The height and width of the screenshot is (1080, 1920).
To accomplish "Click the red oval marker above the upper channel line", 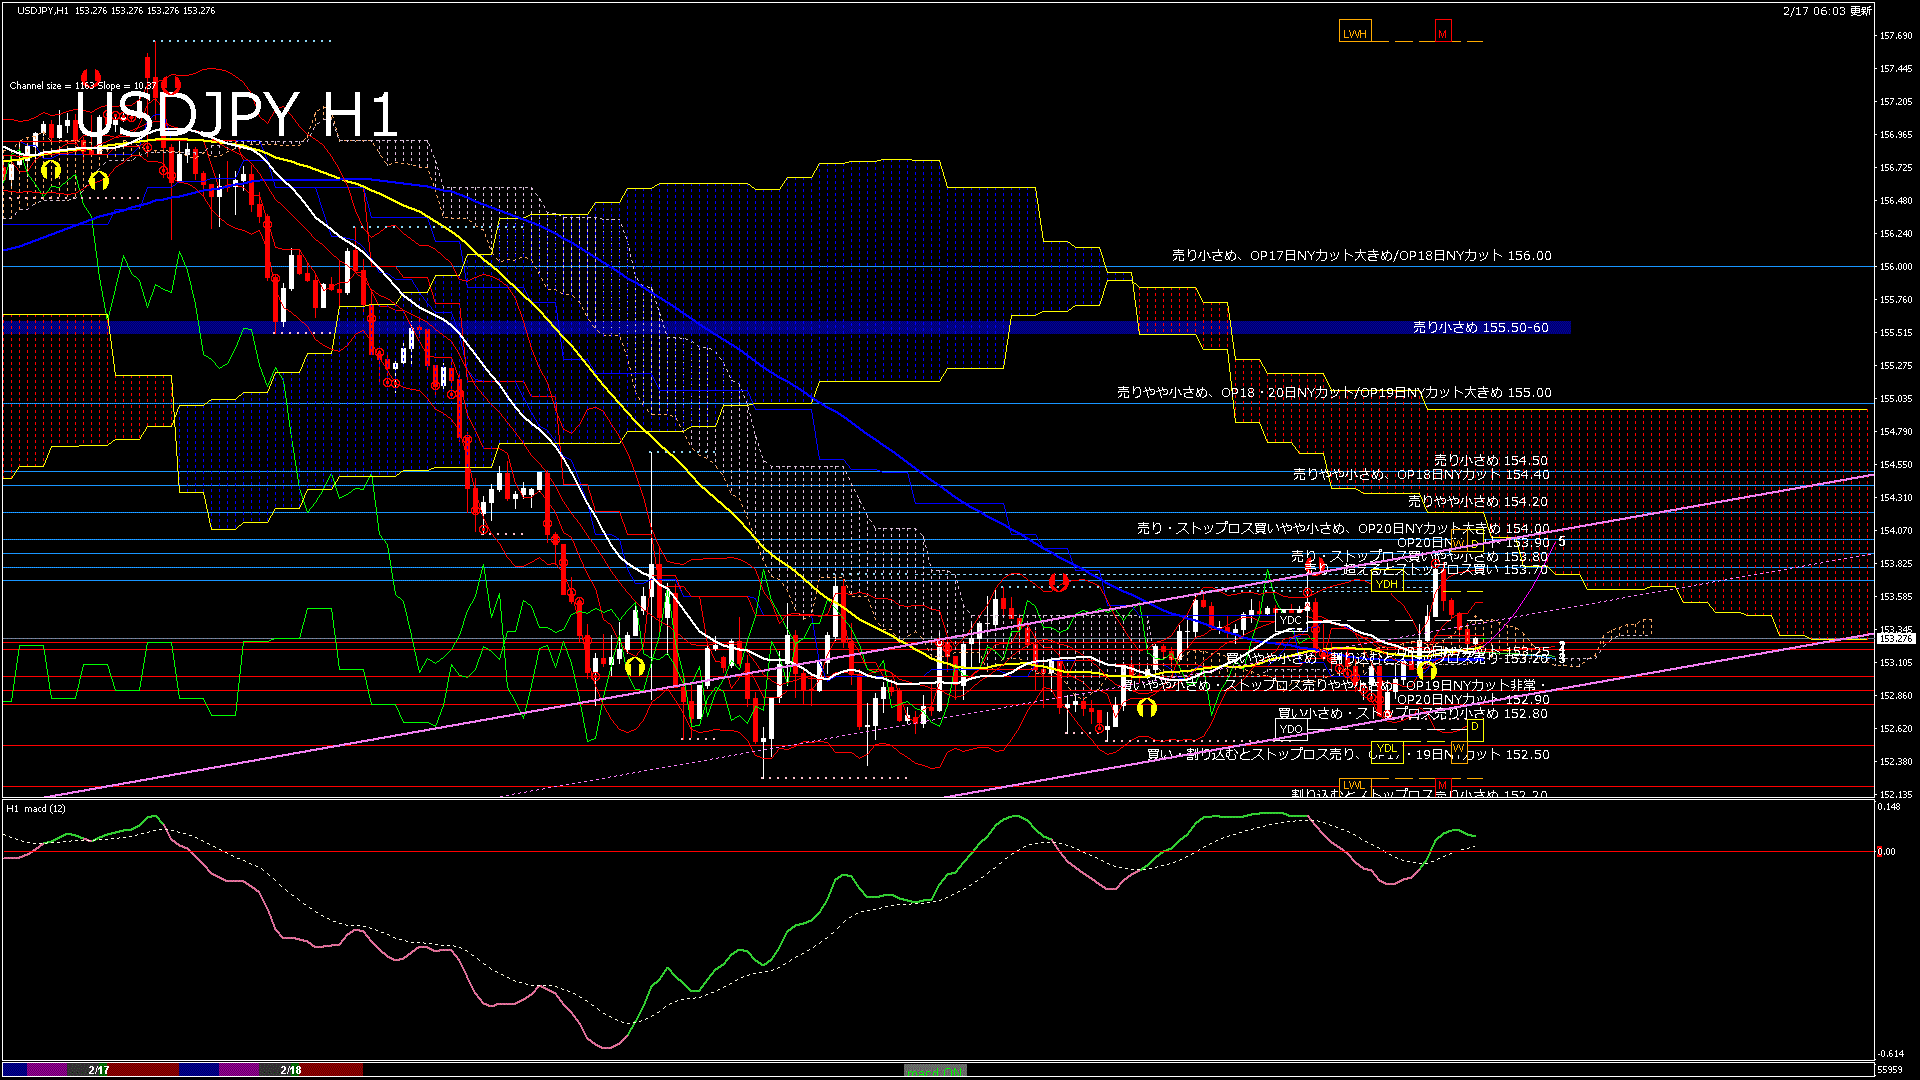I will 1058,581.
